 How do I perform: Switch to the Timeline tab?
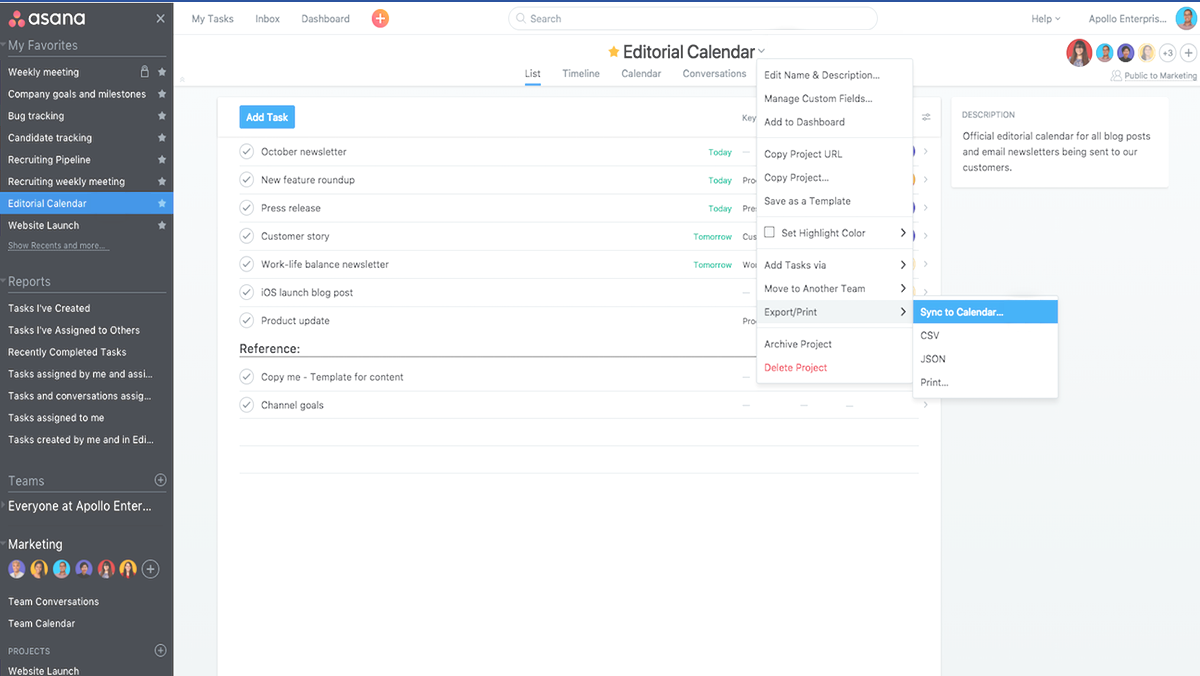pyautogui.click(x=581, y=74)
